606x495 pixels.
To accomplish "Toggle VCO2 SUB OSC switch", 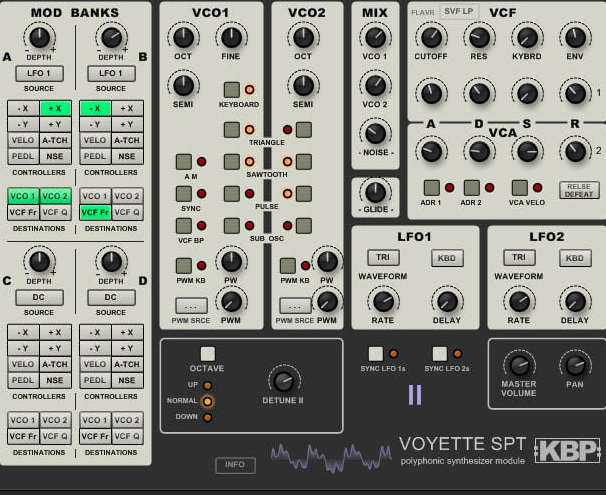I will pos(304,226).
